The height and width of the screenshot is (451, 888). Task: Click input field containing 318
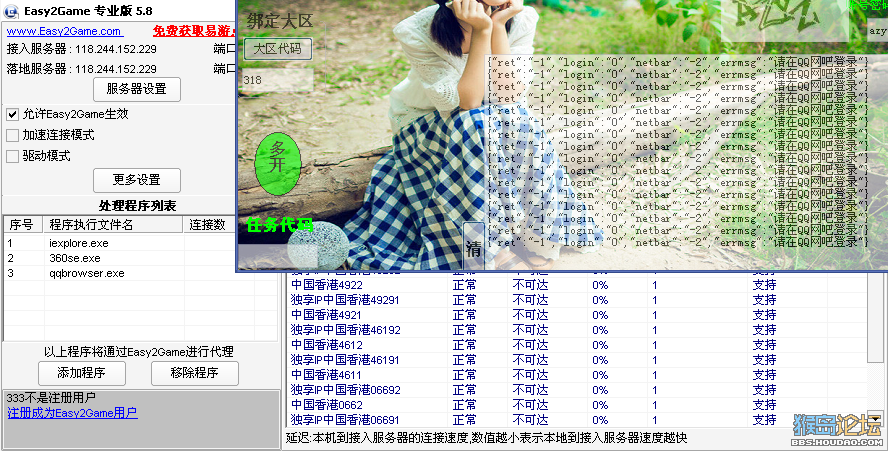click(x=278, y=80)
